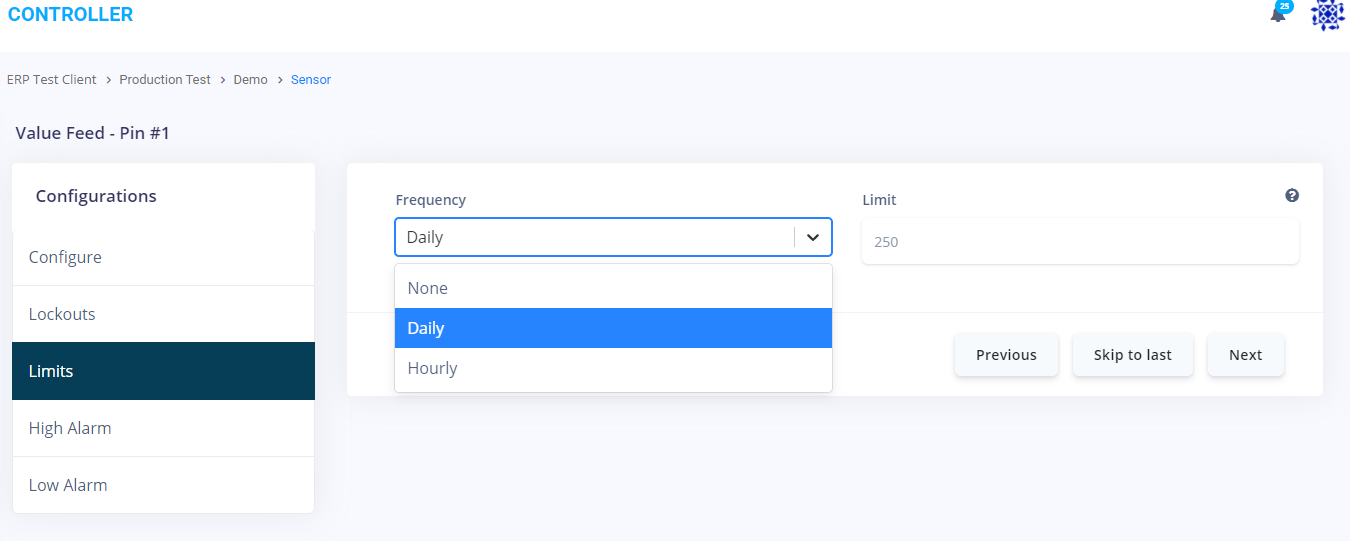Collapse the Frequency dropdown chevron

[x=813, y=238]
